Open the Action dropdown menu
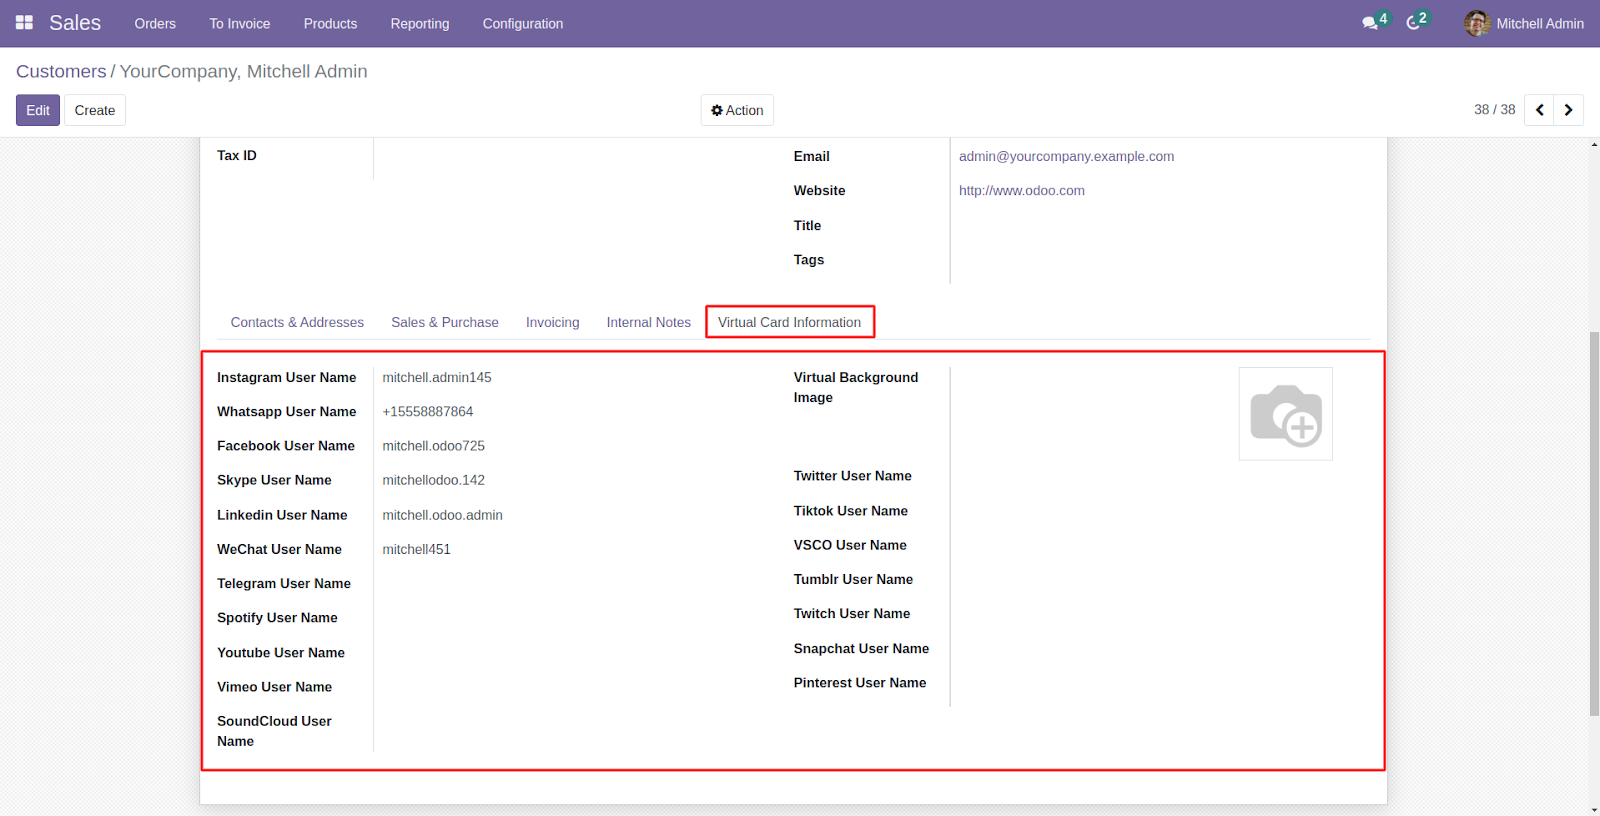This screenshot has width=1600, height=816. [737, 110]
